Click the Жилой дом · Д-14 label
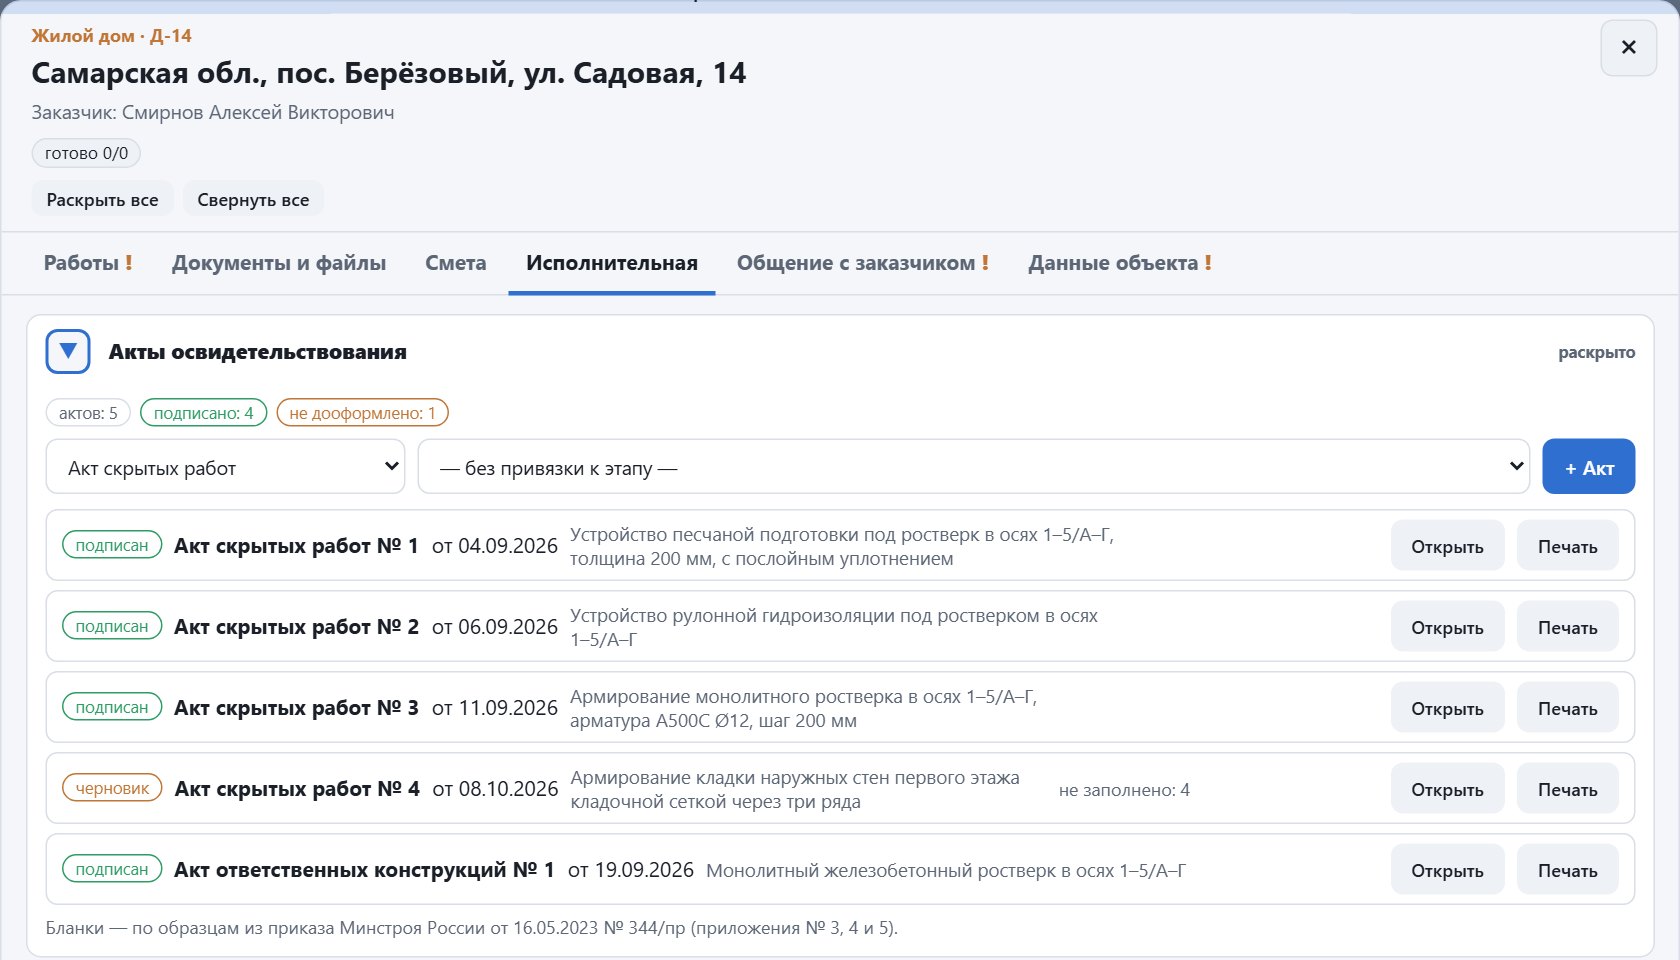The height and width of the screenshot is (960, 1680). 111,36
